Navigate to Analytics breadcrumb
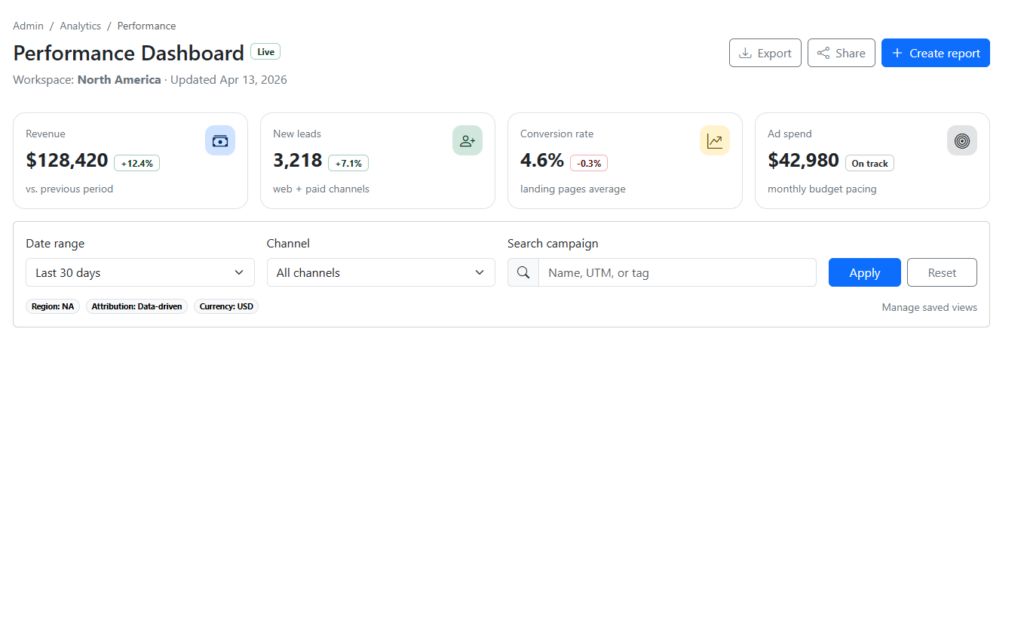1024x630 pixels. [80, 26]
